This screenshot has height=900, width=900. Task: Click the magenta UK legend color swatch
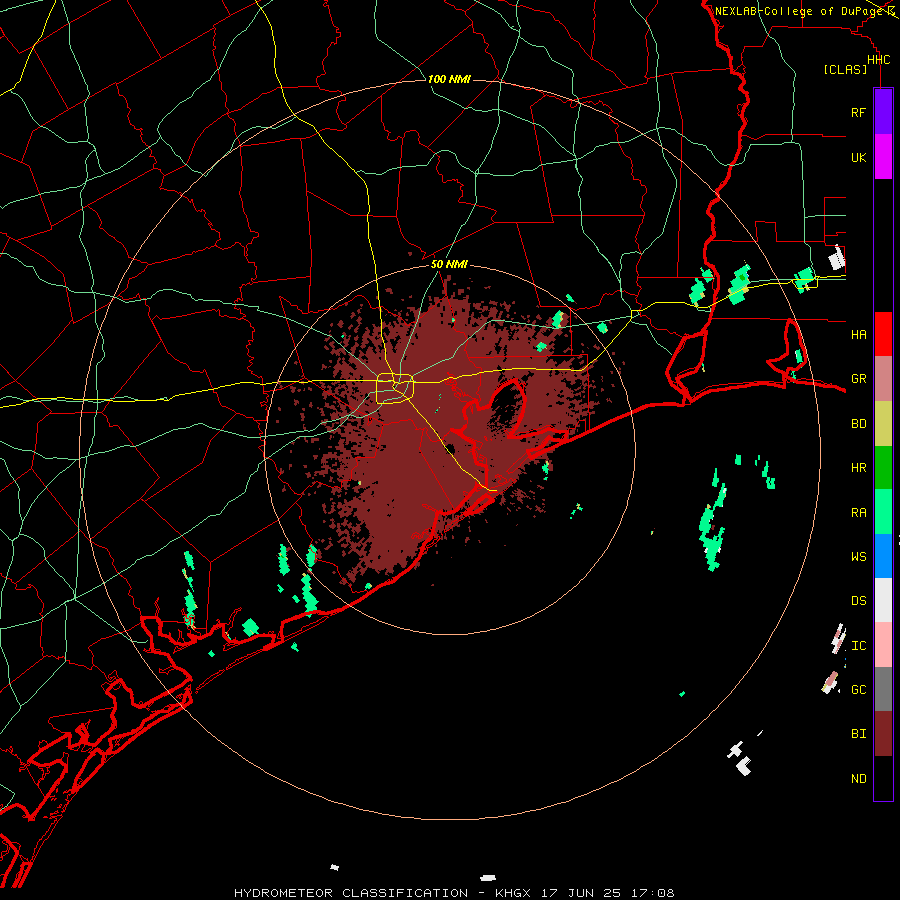click(883, 157)
